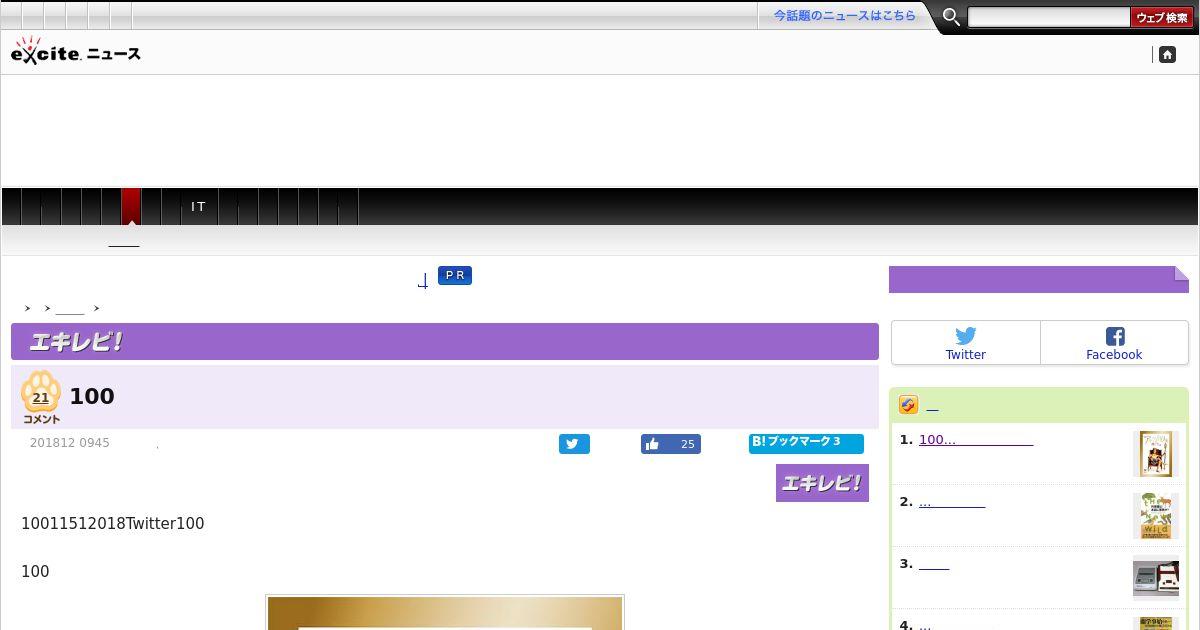
Task: Open ranking item 2 link
Action: pos(952,501)
